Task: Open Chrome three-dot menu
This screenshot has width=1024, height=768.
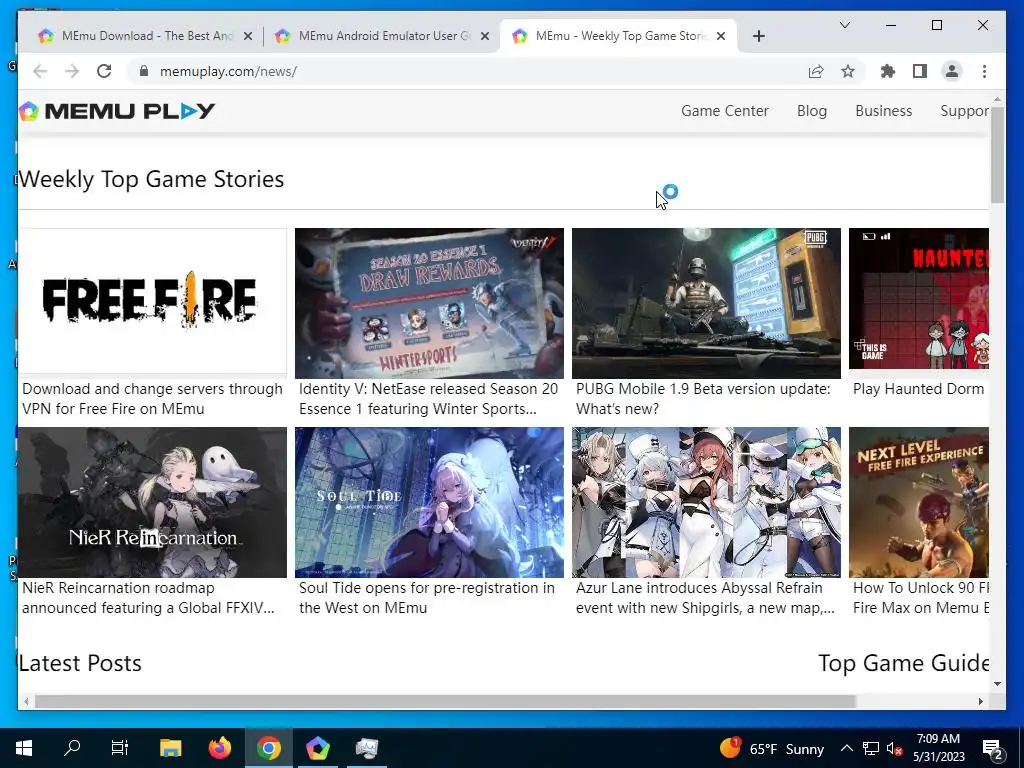Action: 984,71
